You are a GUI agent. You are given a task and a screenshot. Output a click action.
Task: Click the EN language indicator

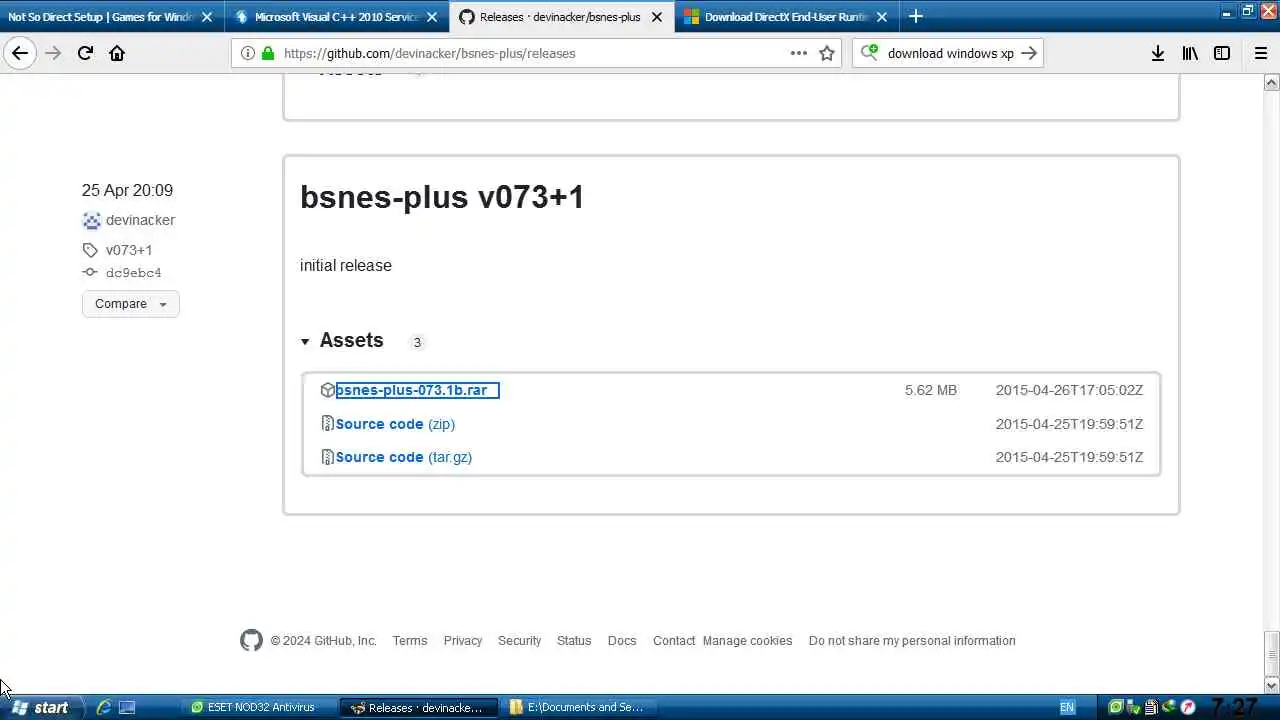pyautogui.click(x=1067, y=707)
